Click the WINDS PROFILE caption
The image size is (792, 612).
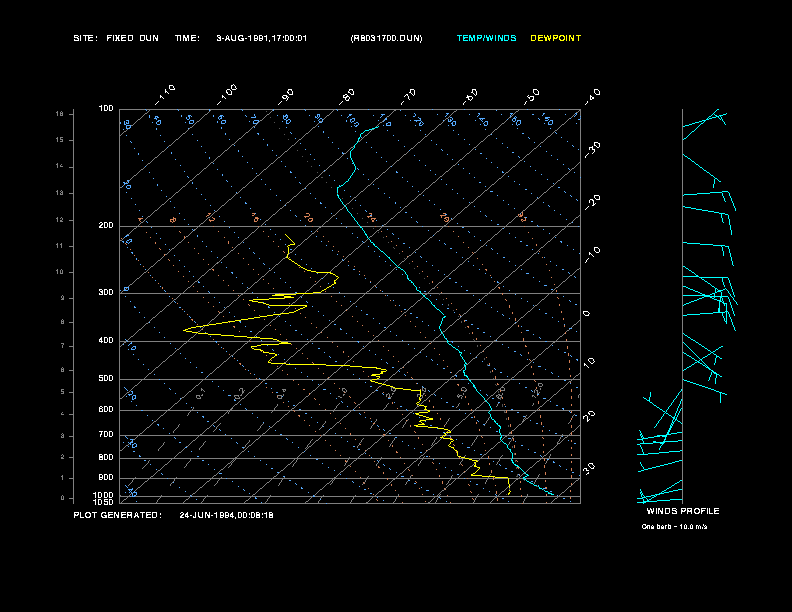[683, 511]
